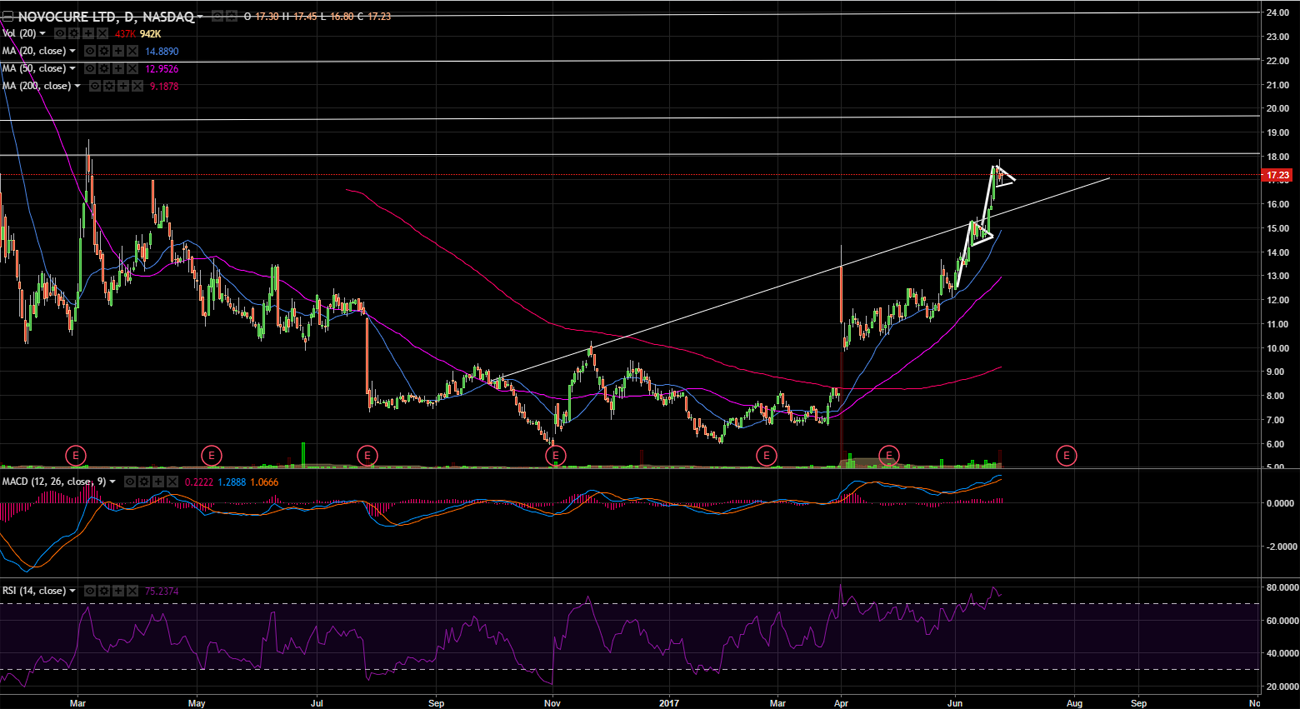The width and height of the screenshot is (1300, 709).
Task: Toggle visibility of MACD indicator
Action: click(x=130, y=482)
